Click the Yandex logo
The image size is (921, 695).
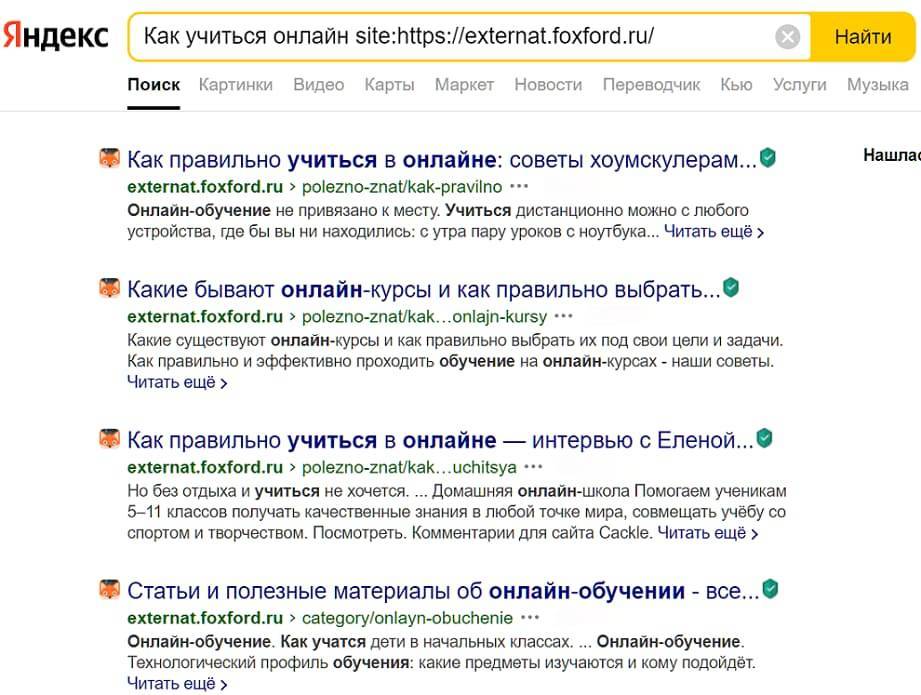pos(56,36)
